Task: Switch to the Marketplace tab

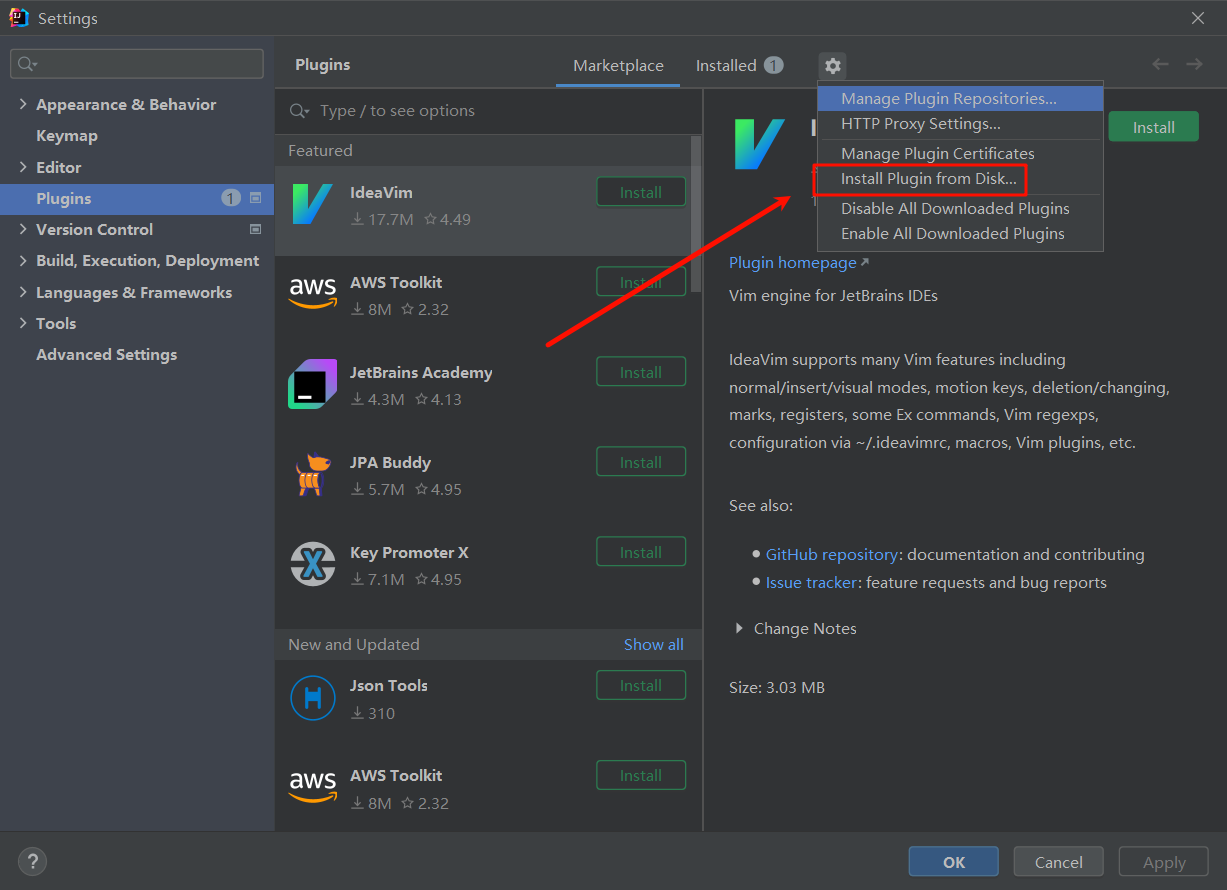Action: pos(618,65)
